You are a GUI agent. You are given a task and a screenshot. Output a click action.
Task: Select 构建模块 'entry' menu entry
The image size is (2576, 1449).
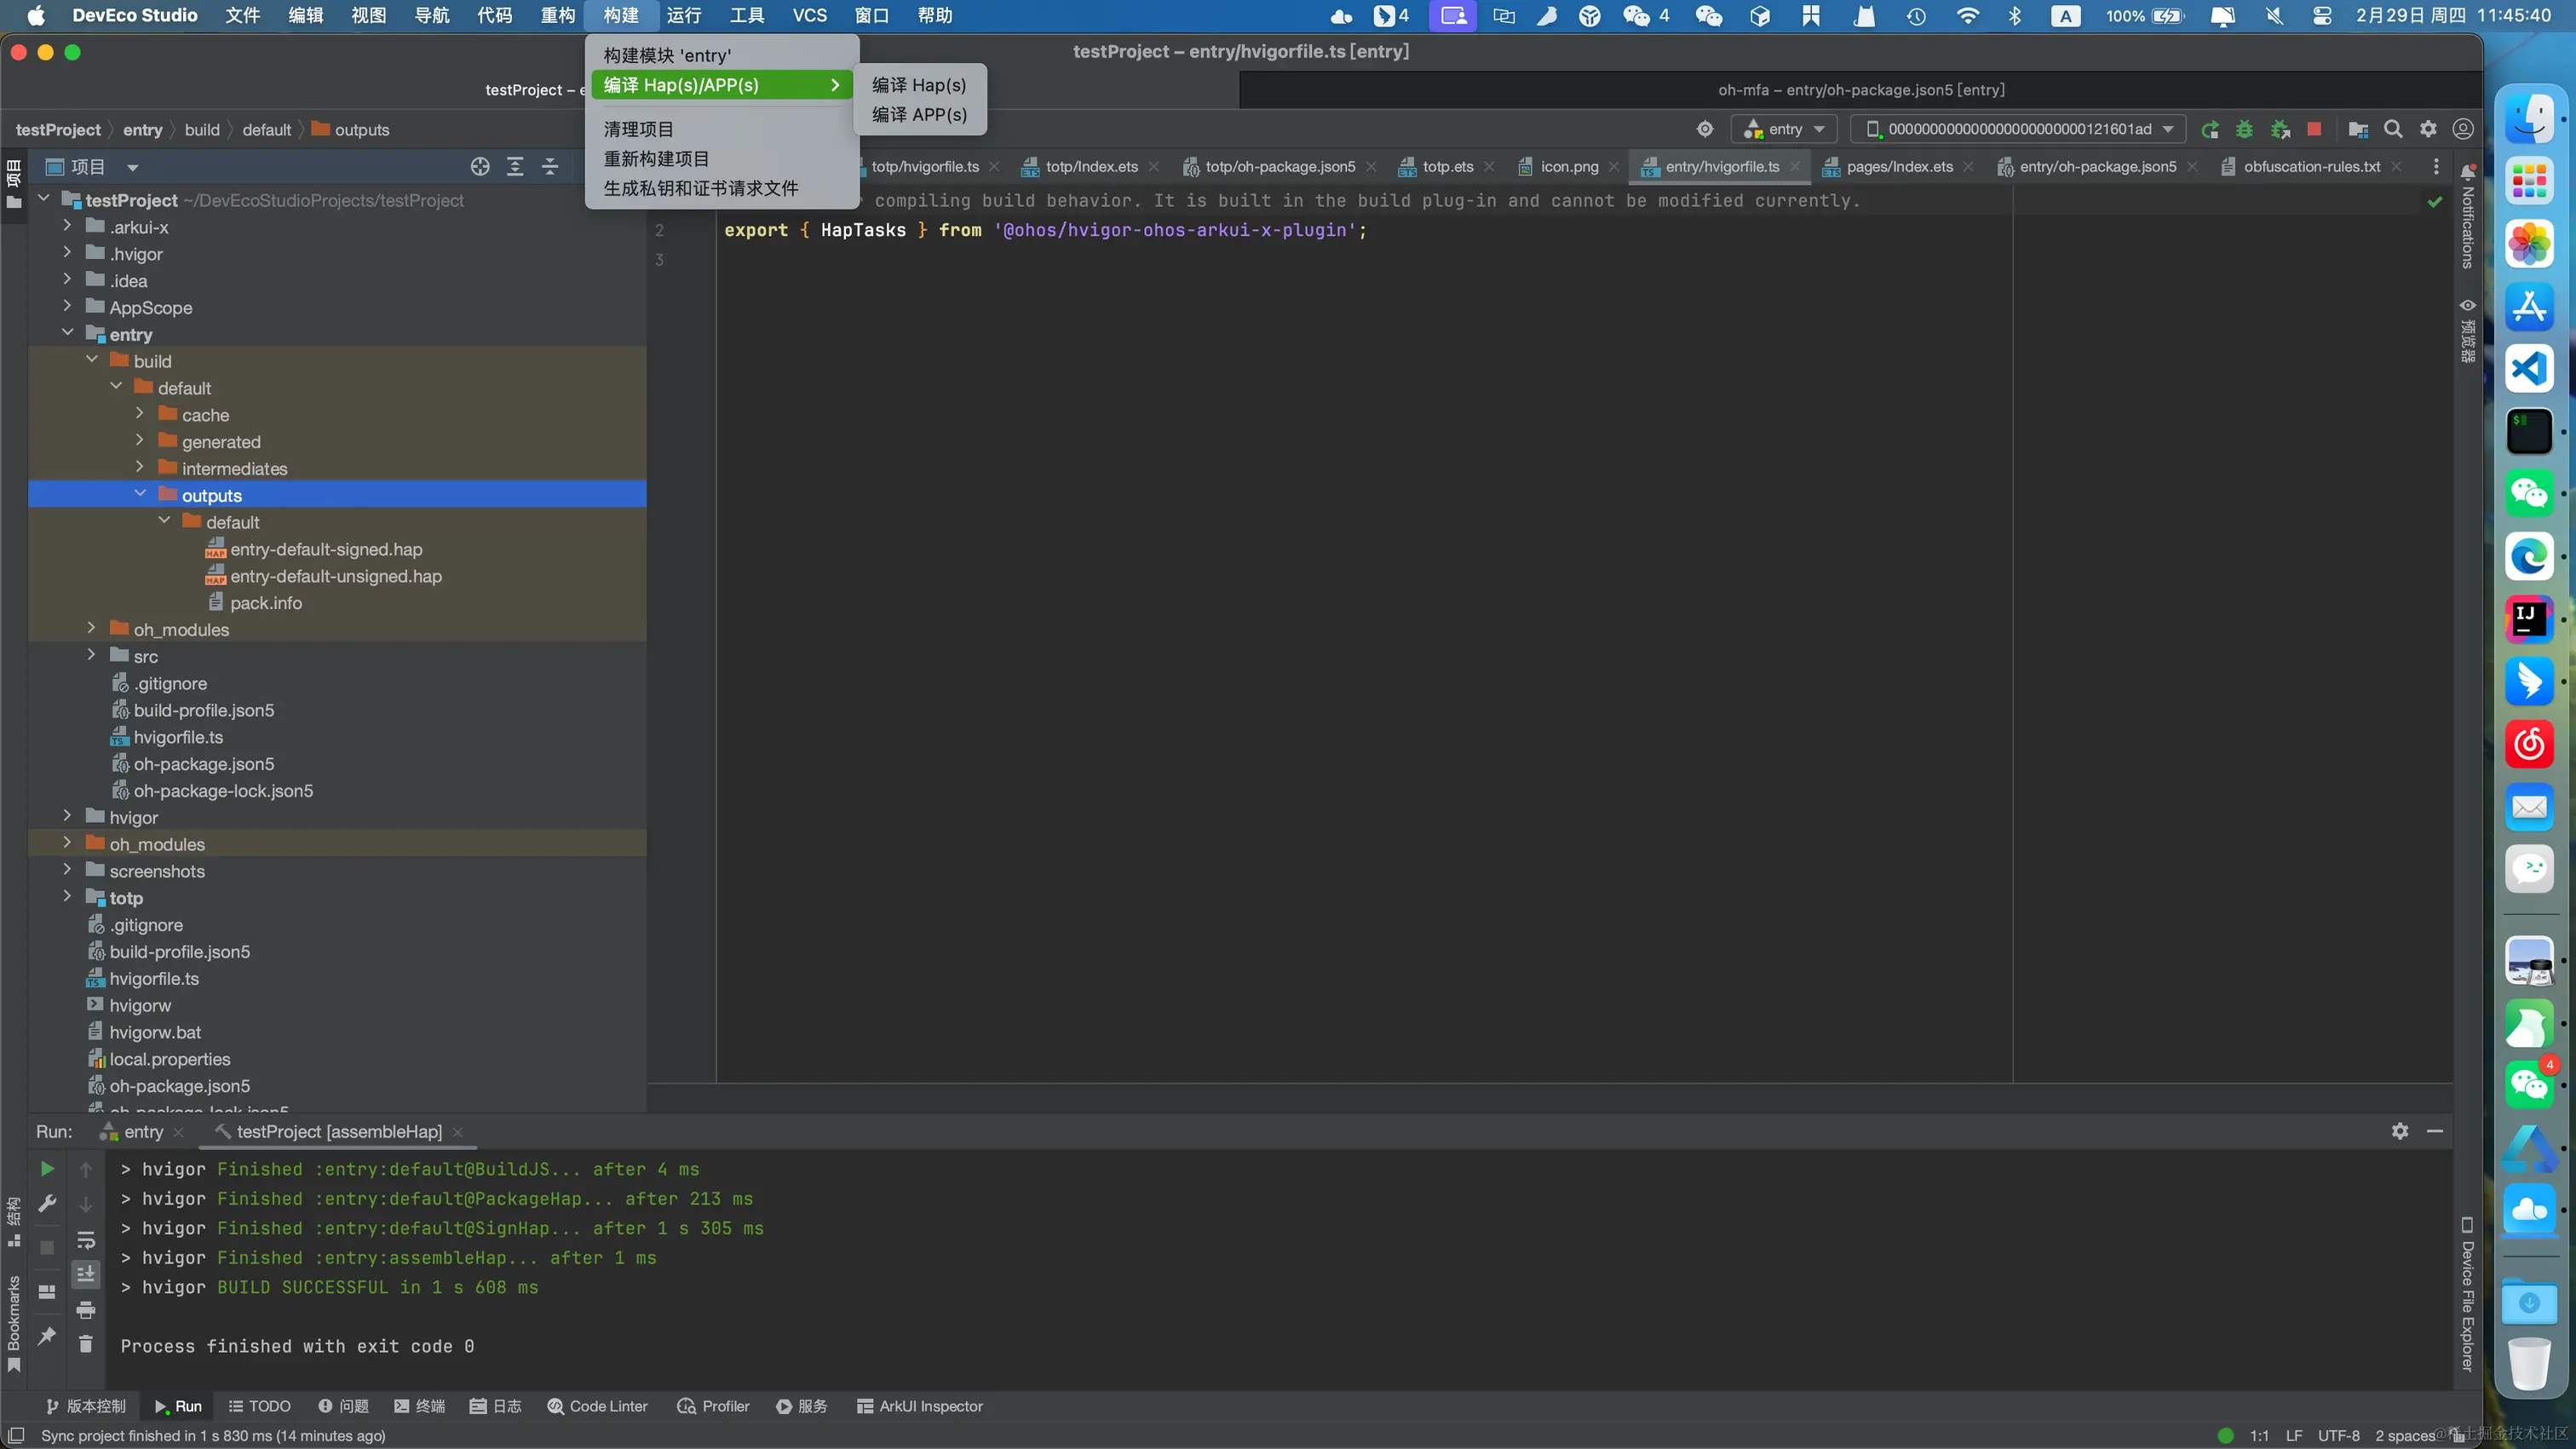(722, 55)
